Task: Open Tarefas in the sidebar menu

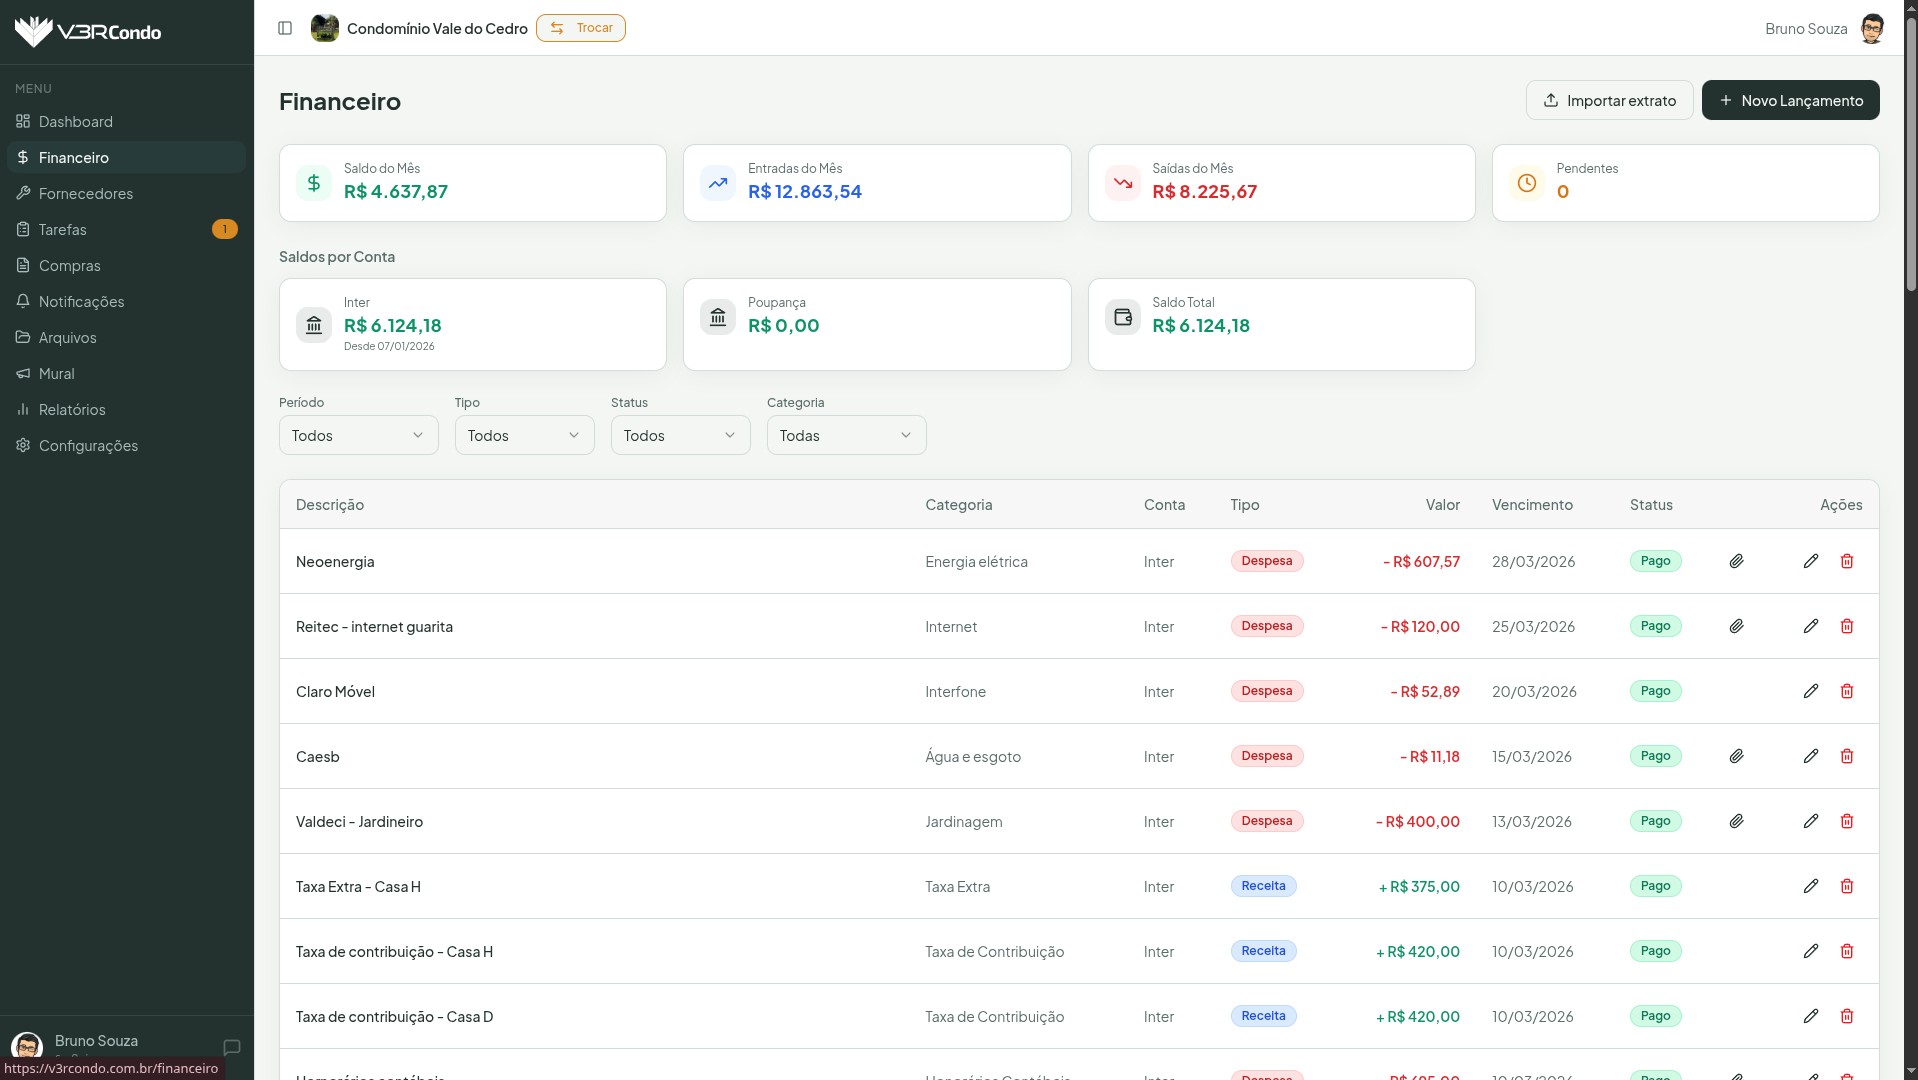Action: [x=63, y=229]
